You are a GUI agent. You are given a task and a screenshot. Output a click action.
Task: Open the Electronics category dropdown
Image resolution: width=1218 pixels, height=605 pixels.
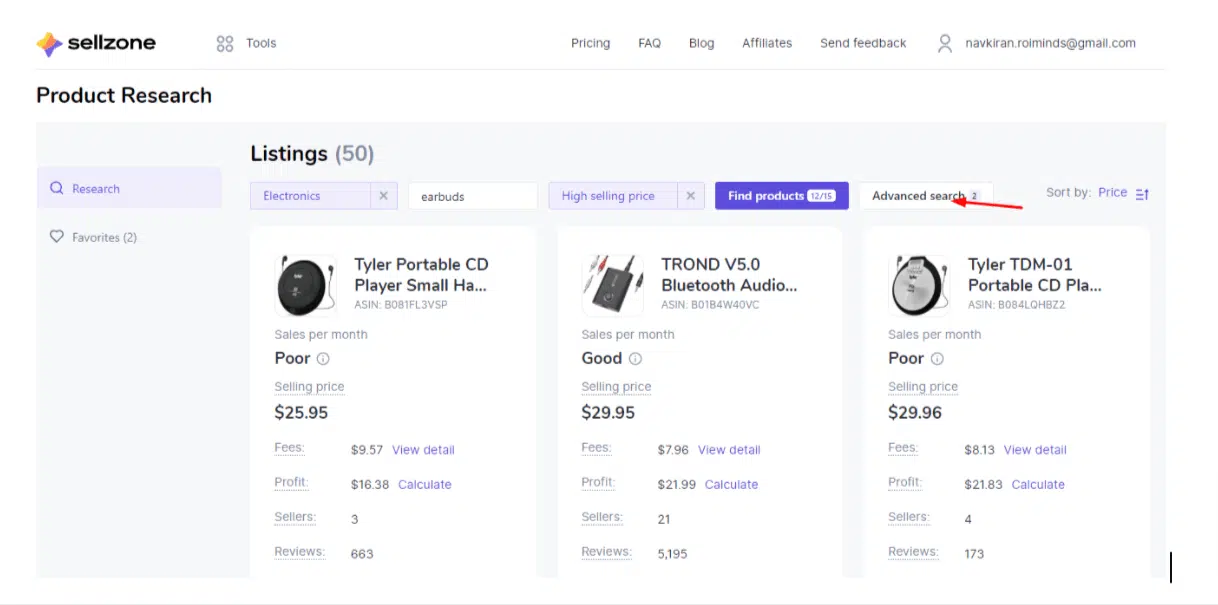tap(310, 196)
